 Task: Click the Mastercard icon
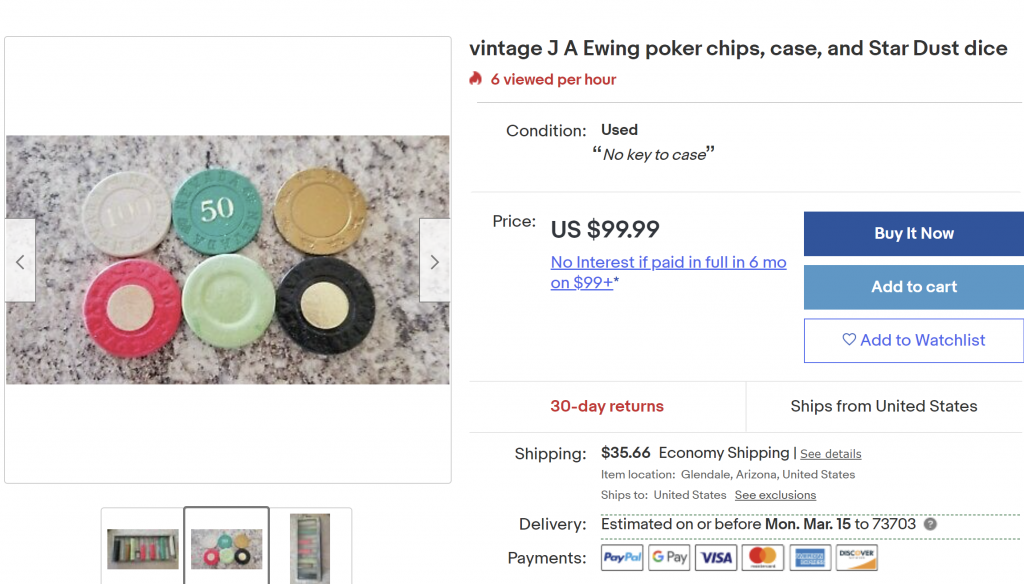(763, 557)
